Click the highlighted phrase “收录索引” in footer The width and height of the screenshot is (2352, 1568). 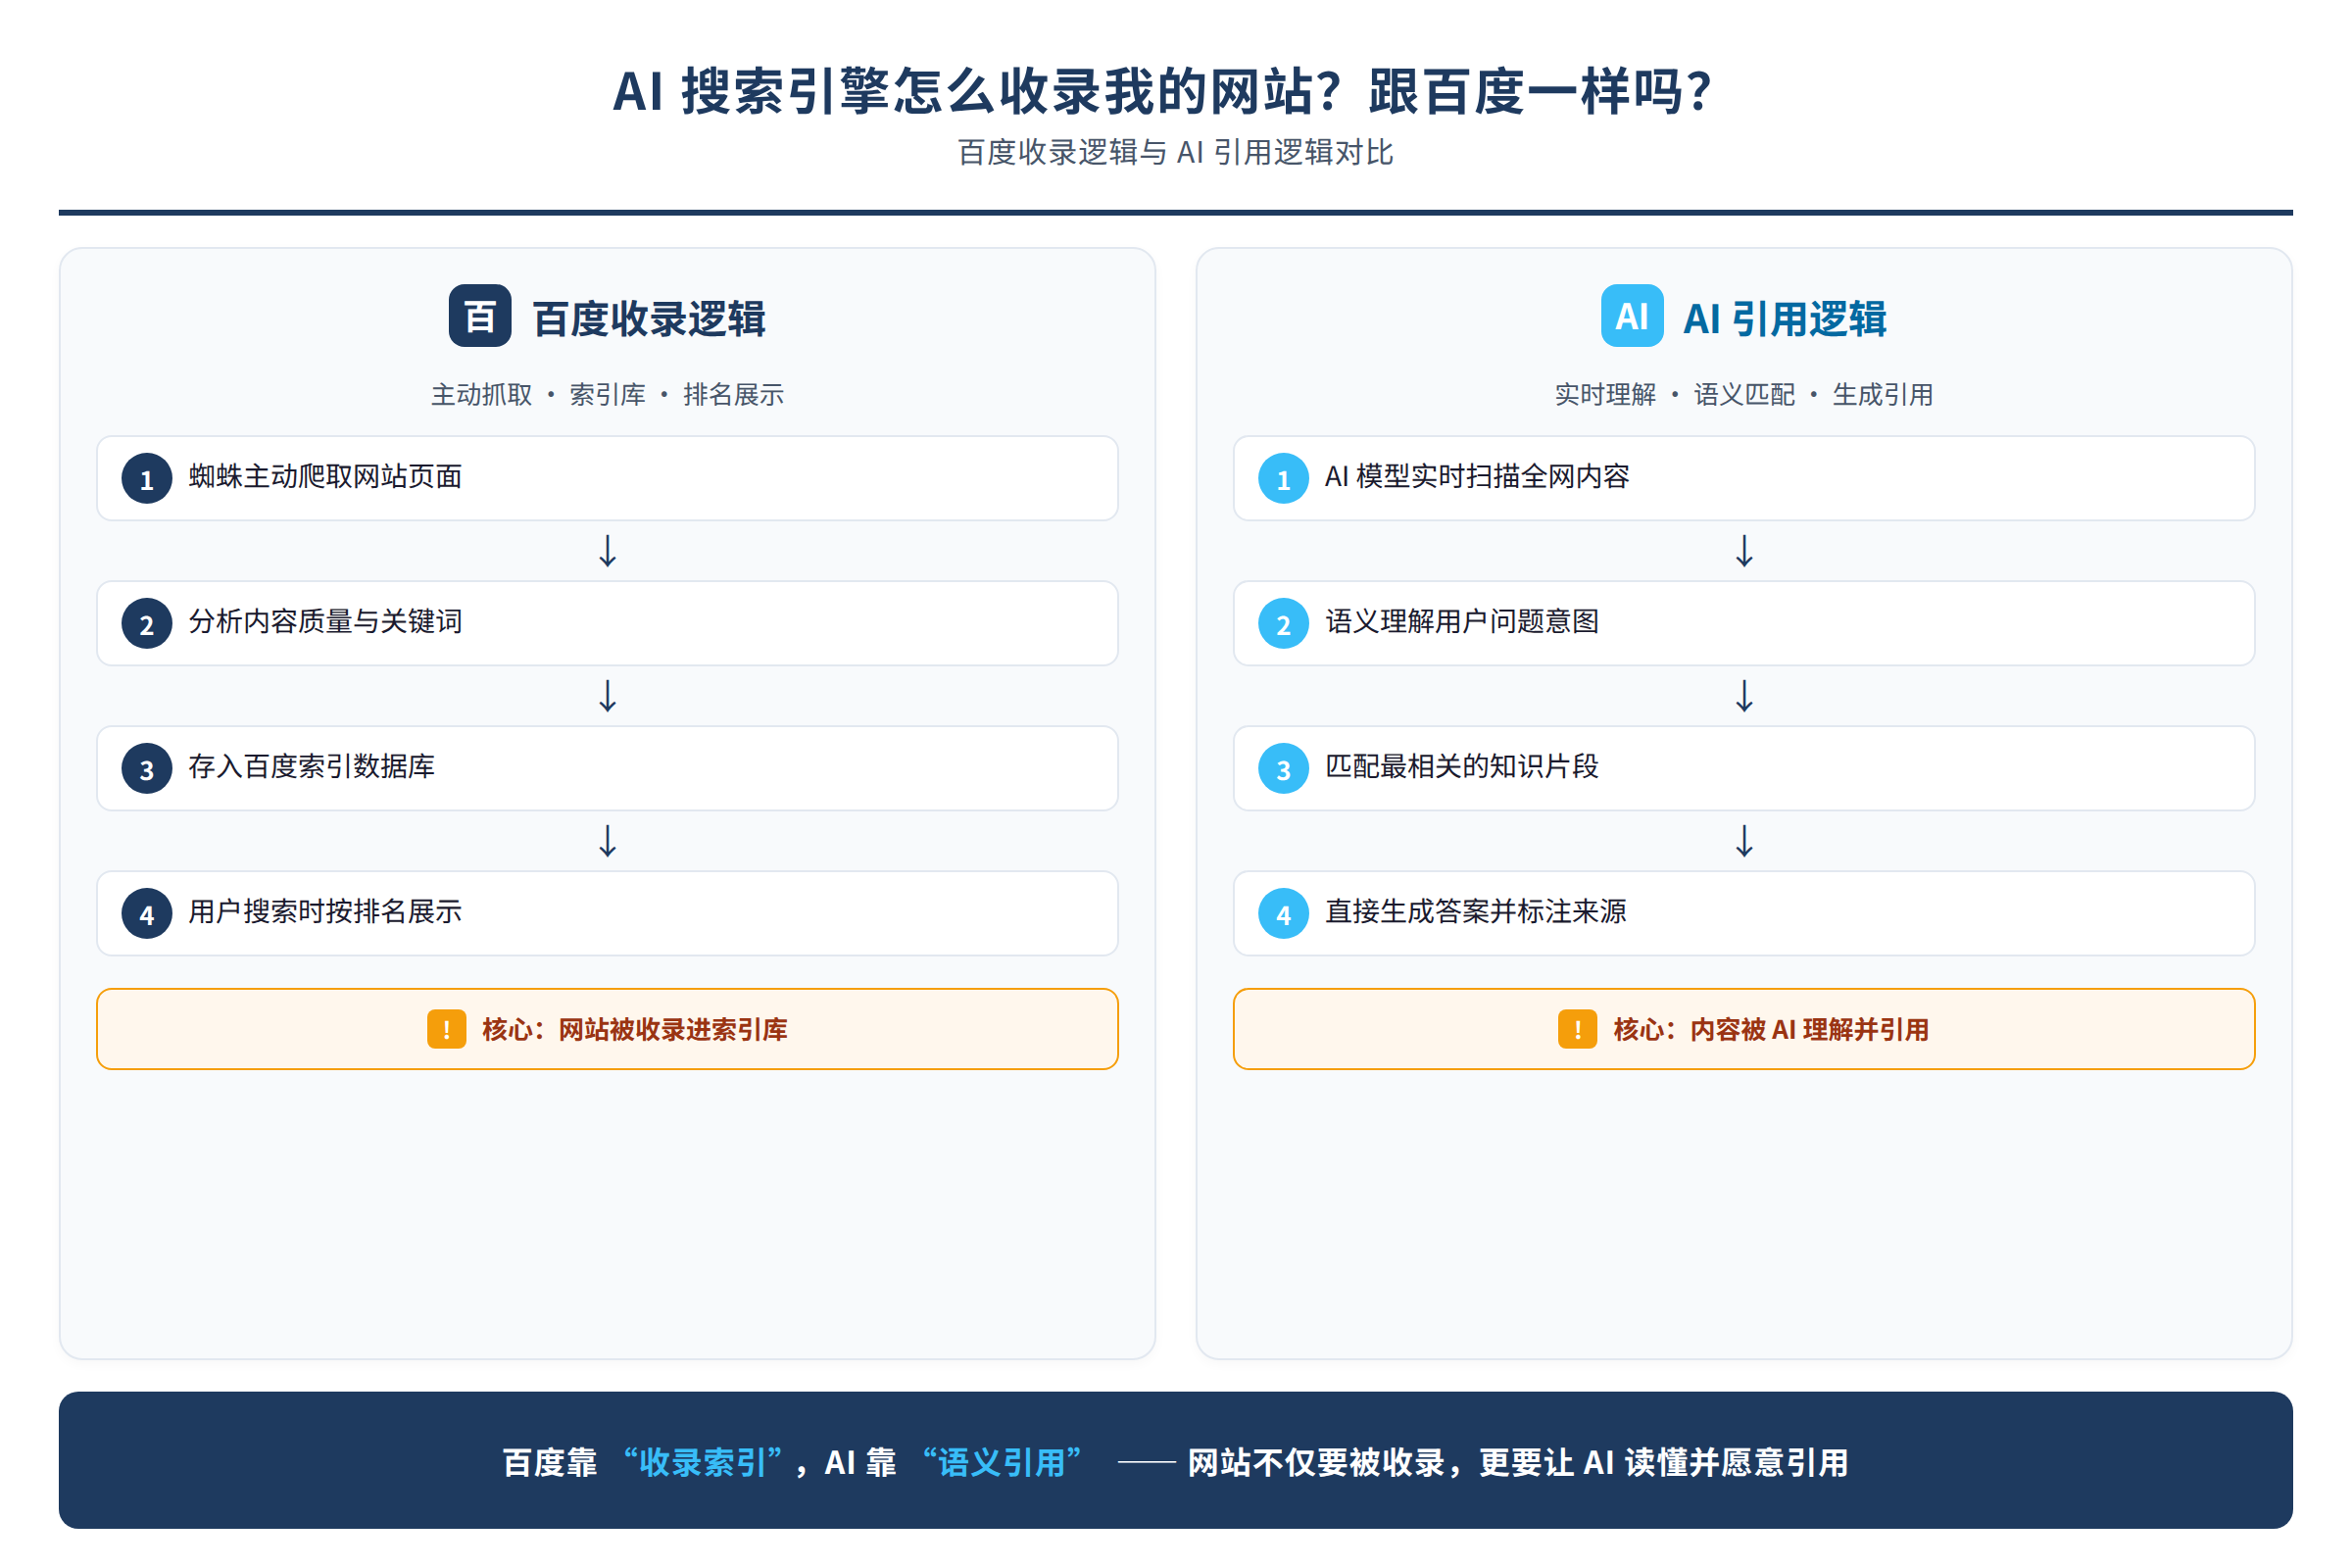(x=702, y=1462)
